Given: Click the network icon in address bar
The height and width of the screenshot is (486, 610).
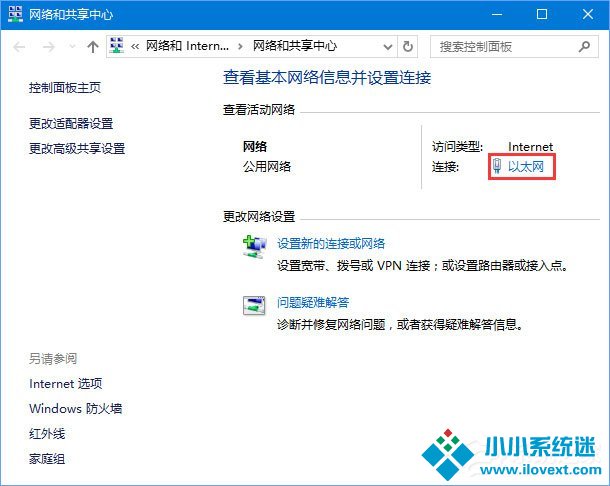Looking at the screenshot, I should [117, 46].
